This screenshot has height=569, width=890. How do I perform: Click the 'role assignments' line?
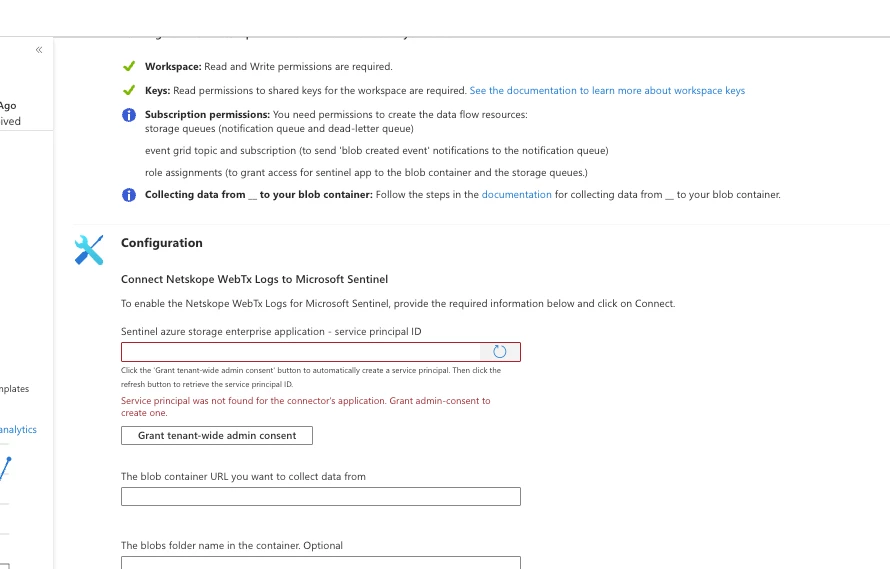pos(366,172)
